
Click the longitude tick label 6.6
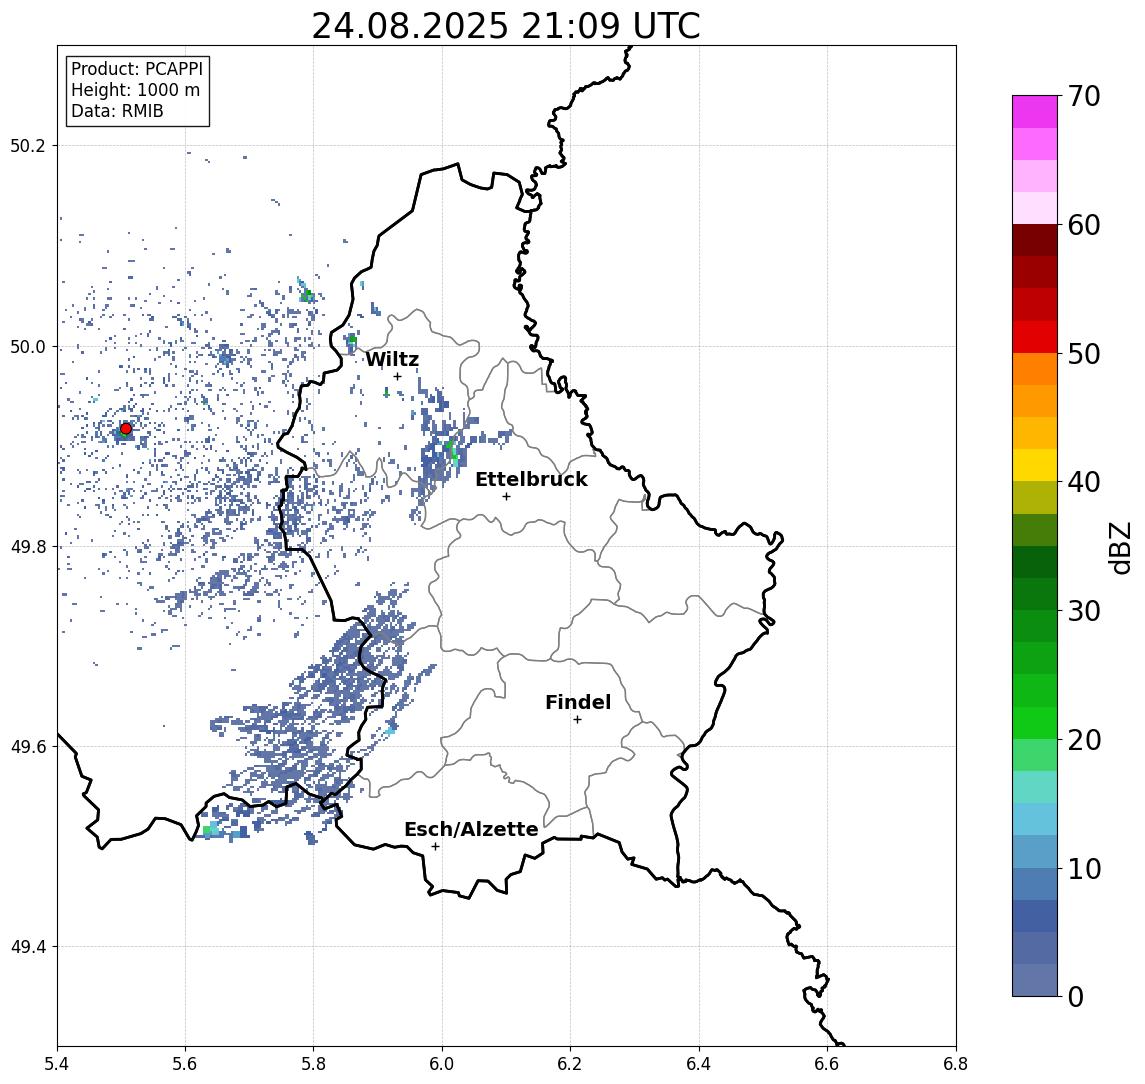click(x=827, y=1064)
